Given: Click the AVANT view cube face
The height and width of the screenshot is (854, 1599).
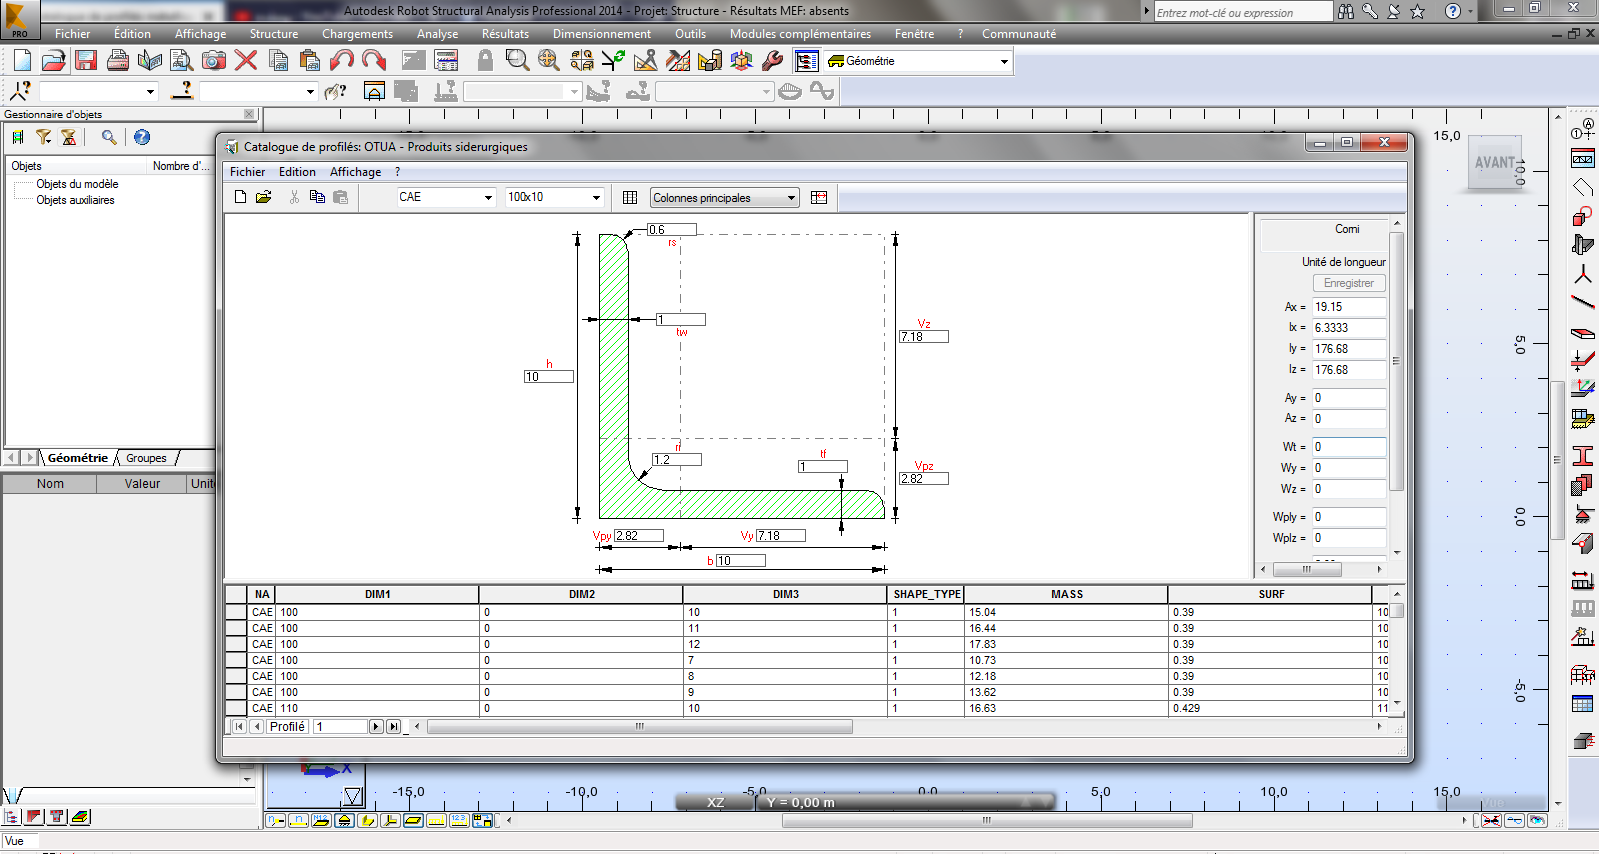Looking at the screenshot, I should tap(1495, 162).
